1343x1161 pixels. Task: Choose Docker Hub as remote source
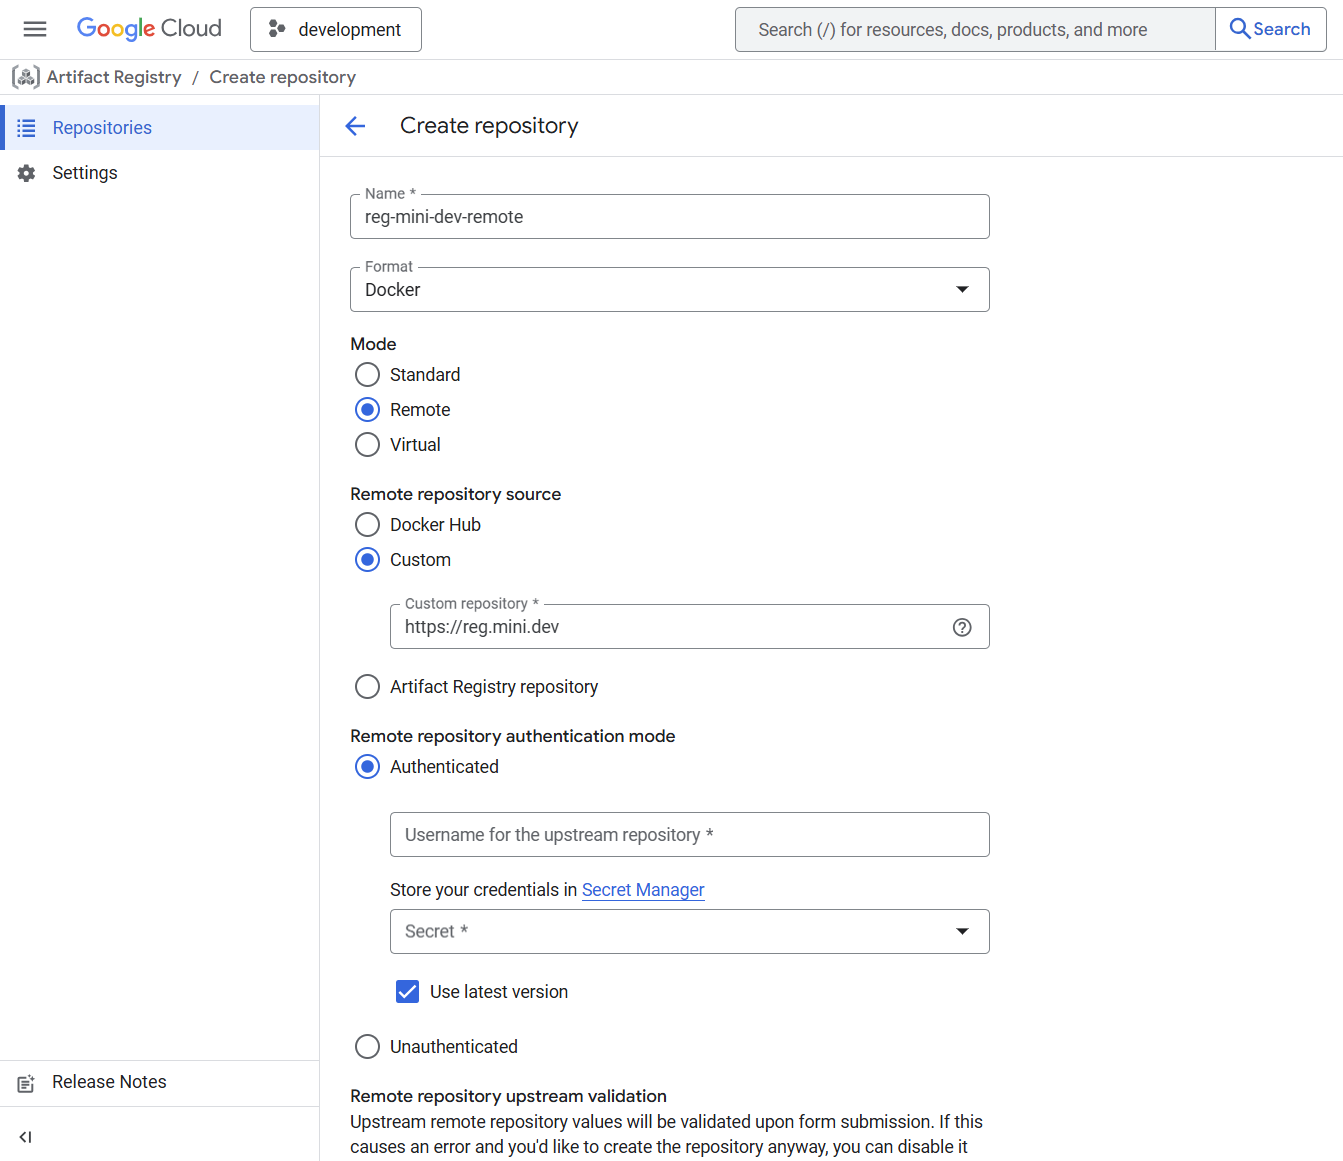[x=367, y=524]
